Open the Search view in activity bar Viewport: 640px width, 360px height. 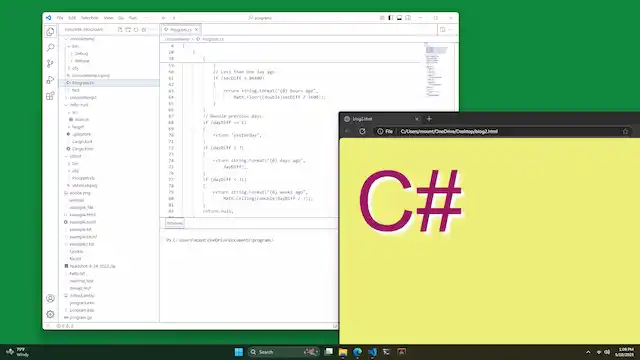[x=50, y=47]
